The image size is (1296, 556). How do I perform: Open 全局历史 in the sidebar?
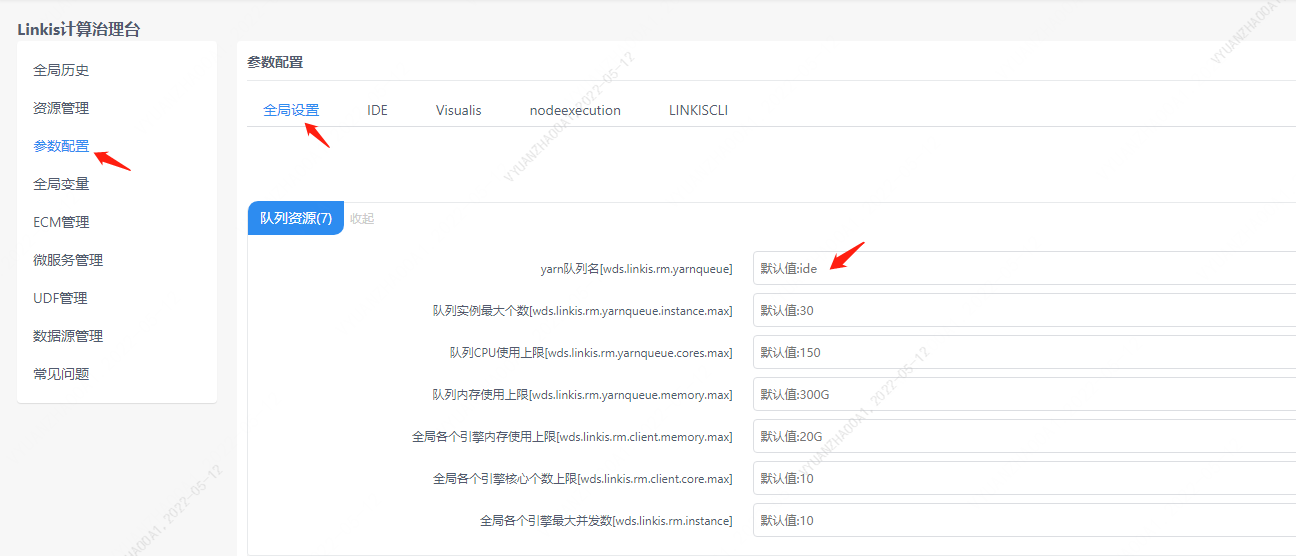(61, 70)
